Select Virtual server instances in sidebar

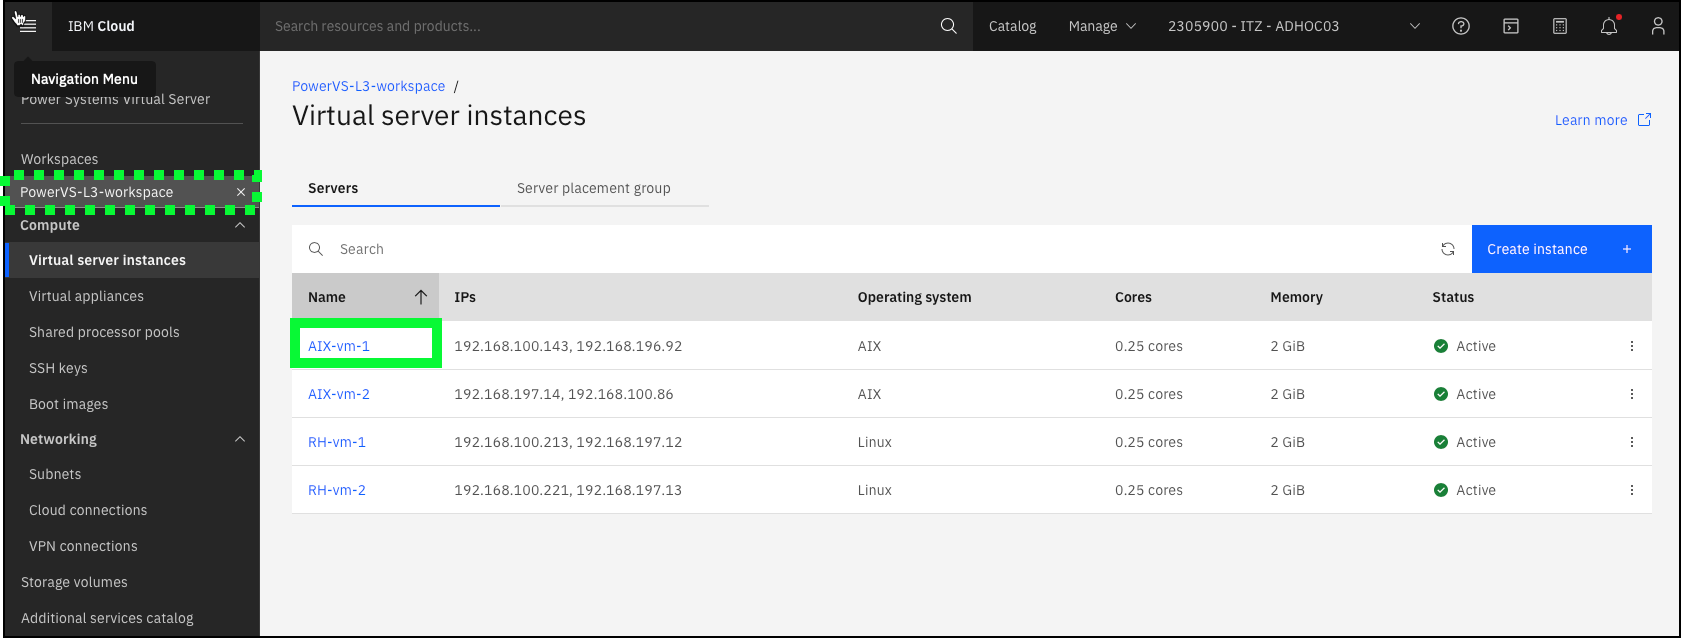click(132, 260)
